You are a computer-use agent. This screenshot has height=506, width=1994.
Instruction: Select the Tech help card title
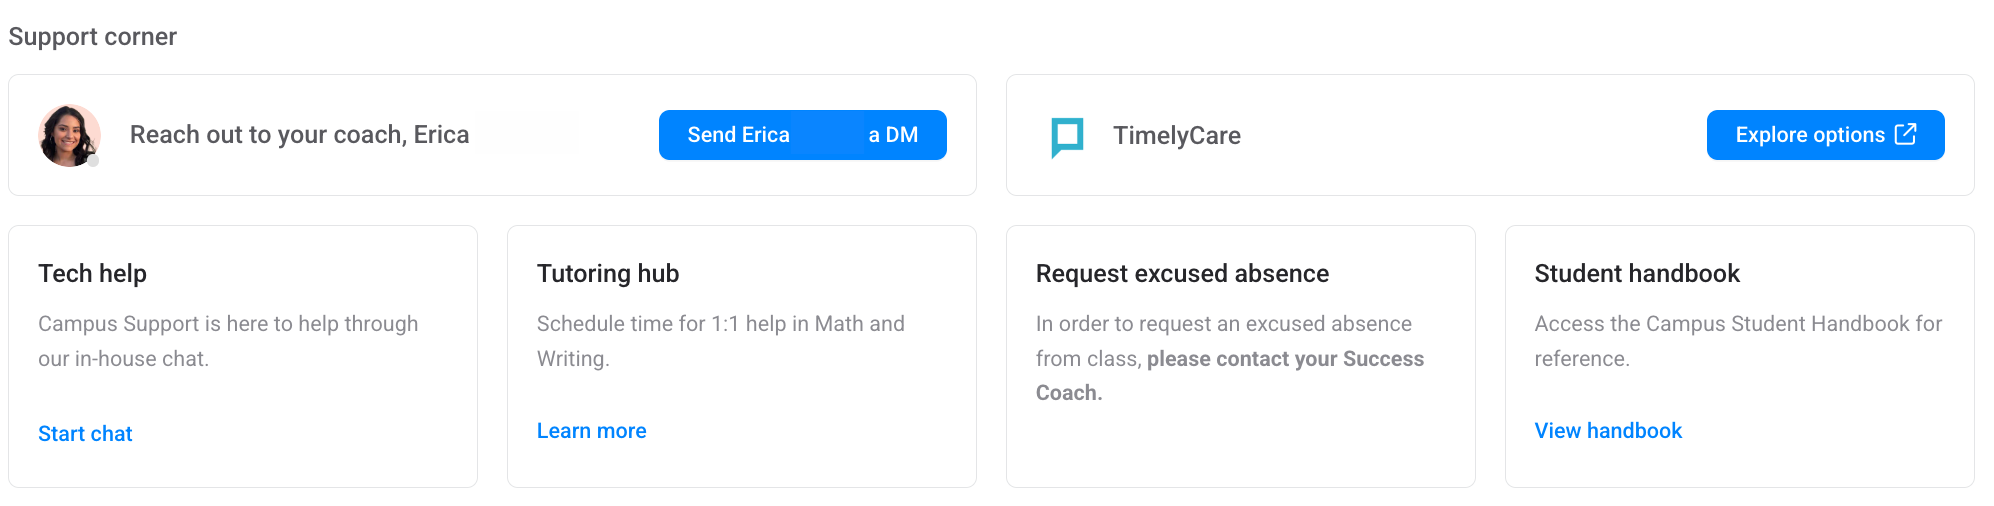(x=92, y=274)
